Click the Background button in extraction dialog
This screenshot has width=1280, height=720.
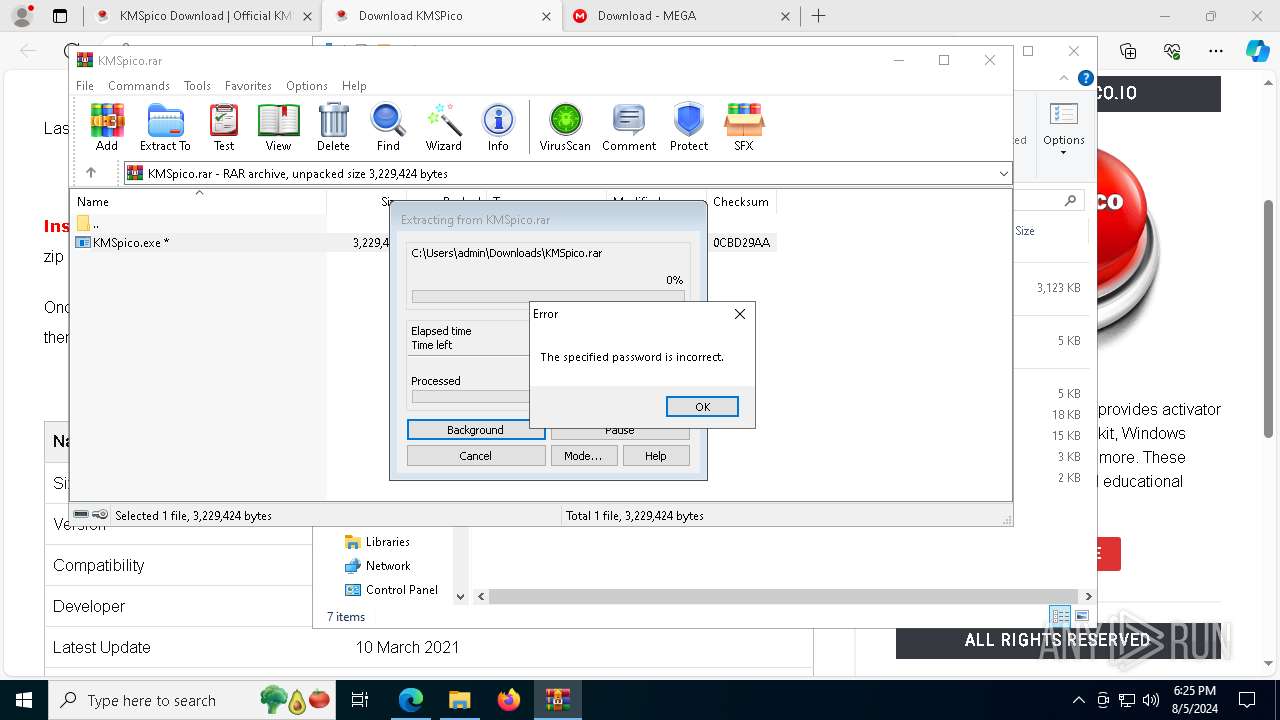[x=476, y=430]
